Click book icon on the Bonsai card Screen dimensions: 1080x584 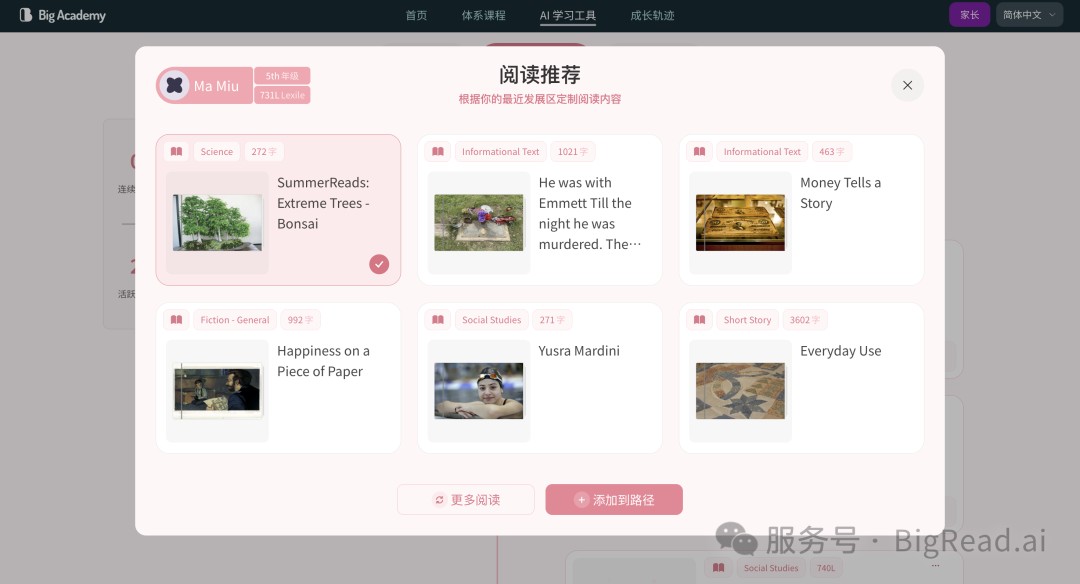click(x=176, y=152)
